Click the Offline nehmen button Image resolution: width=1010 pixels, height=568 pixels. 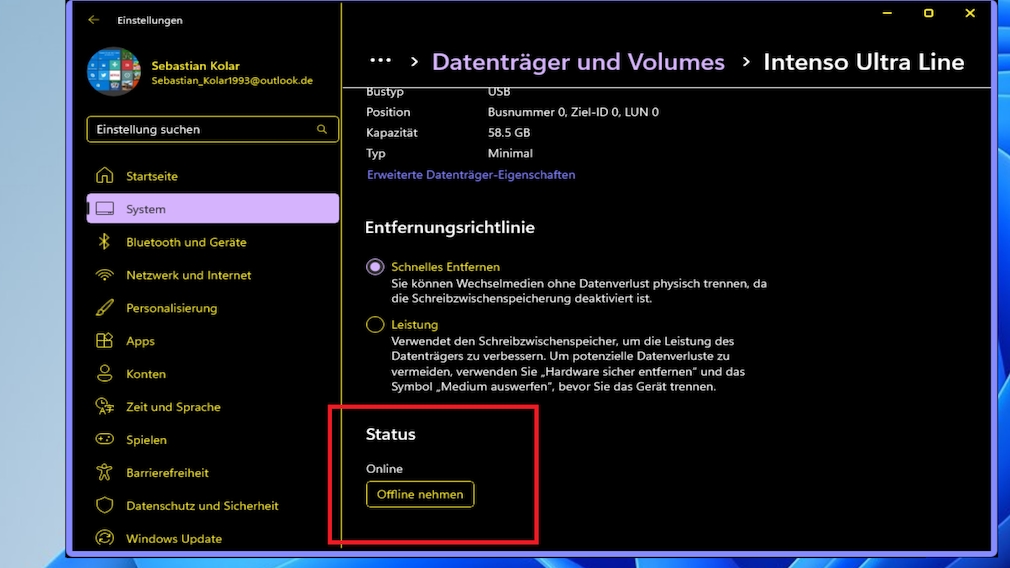point(420,494)
